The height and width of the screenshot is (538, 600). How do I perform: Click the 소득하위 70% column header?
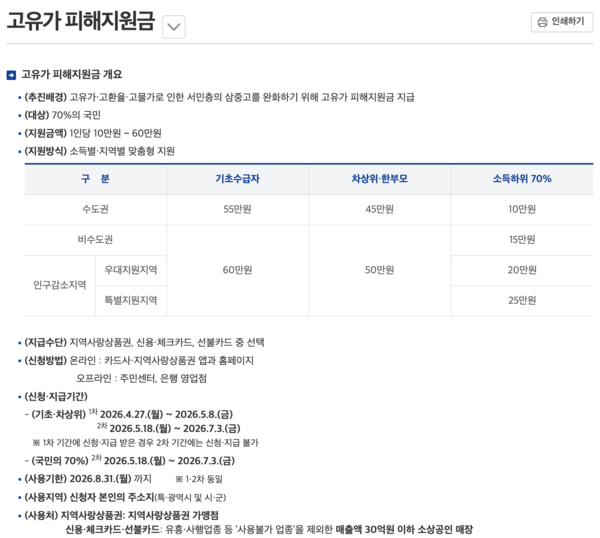click(522, 179)
